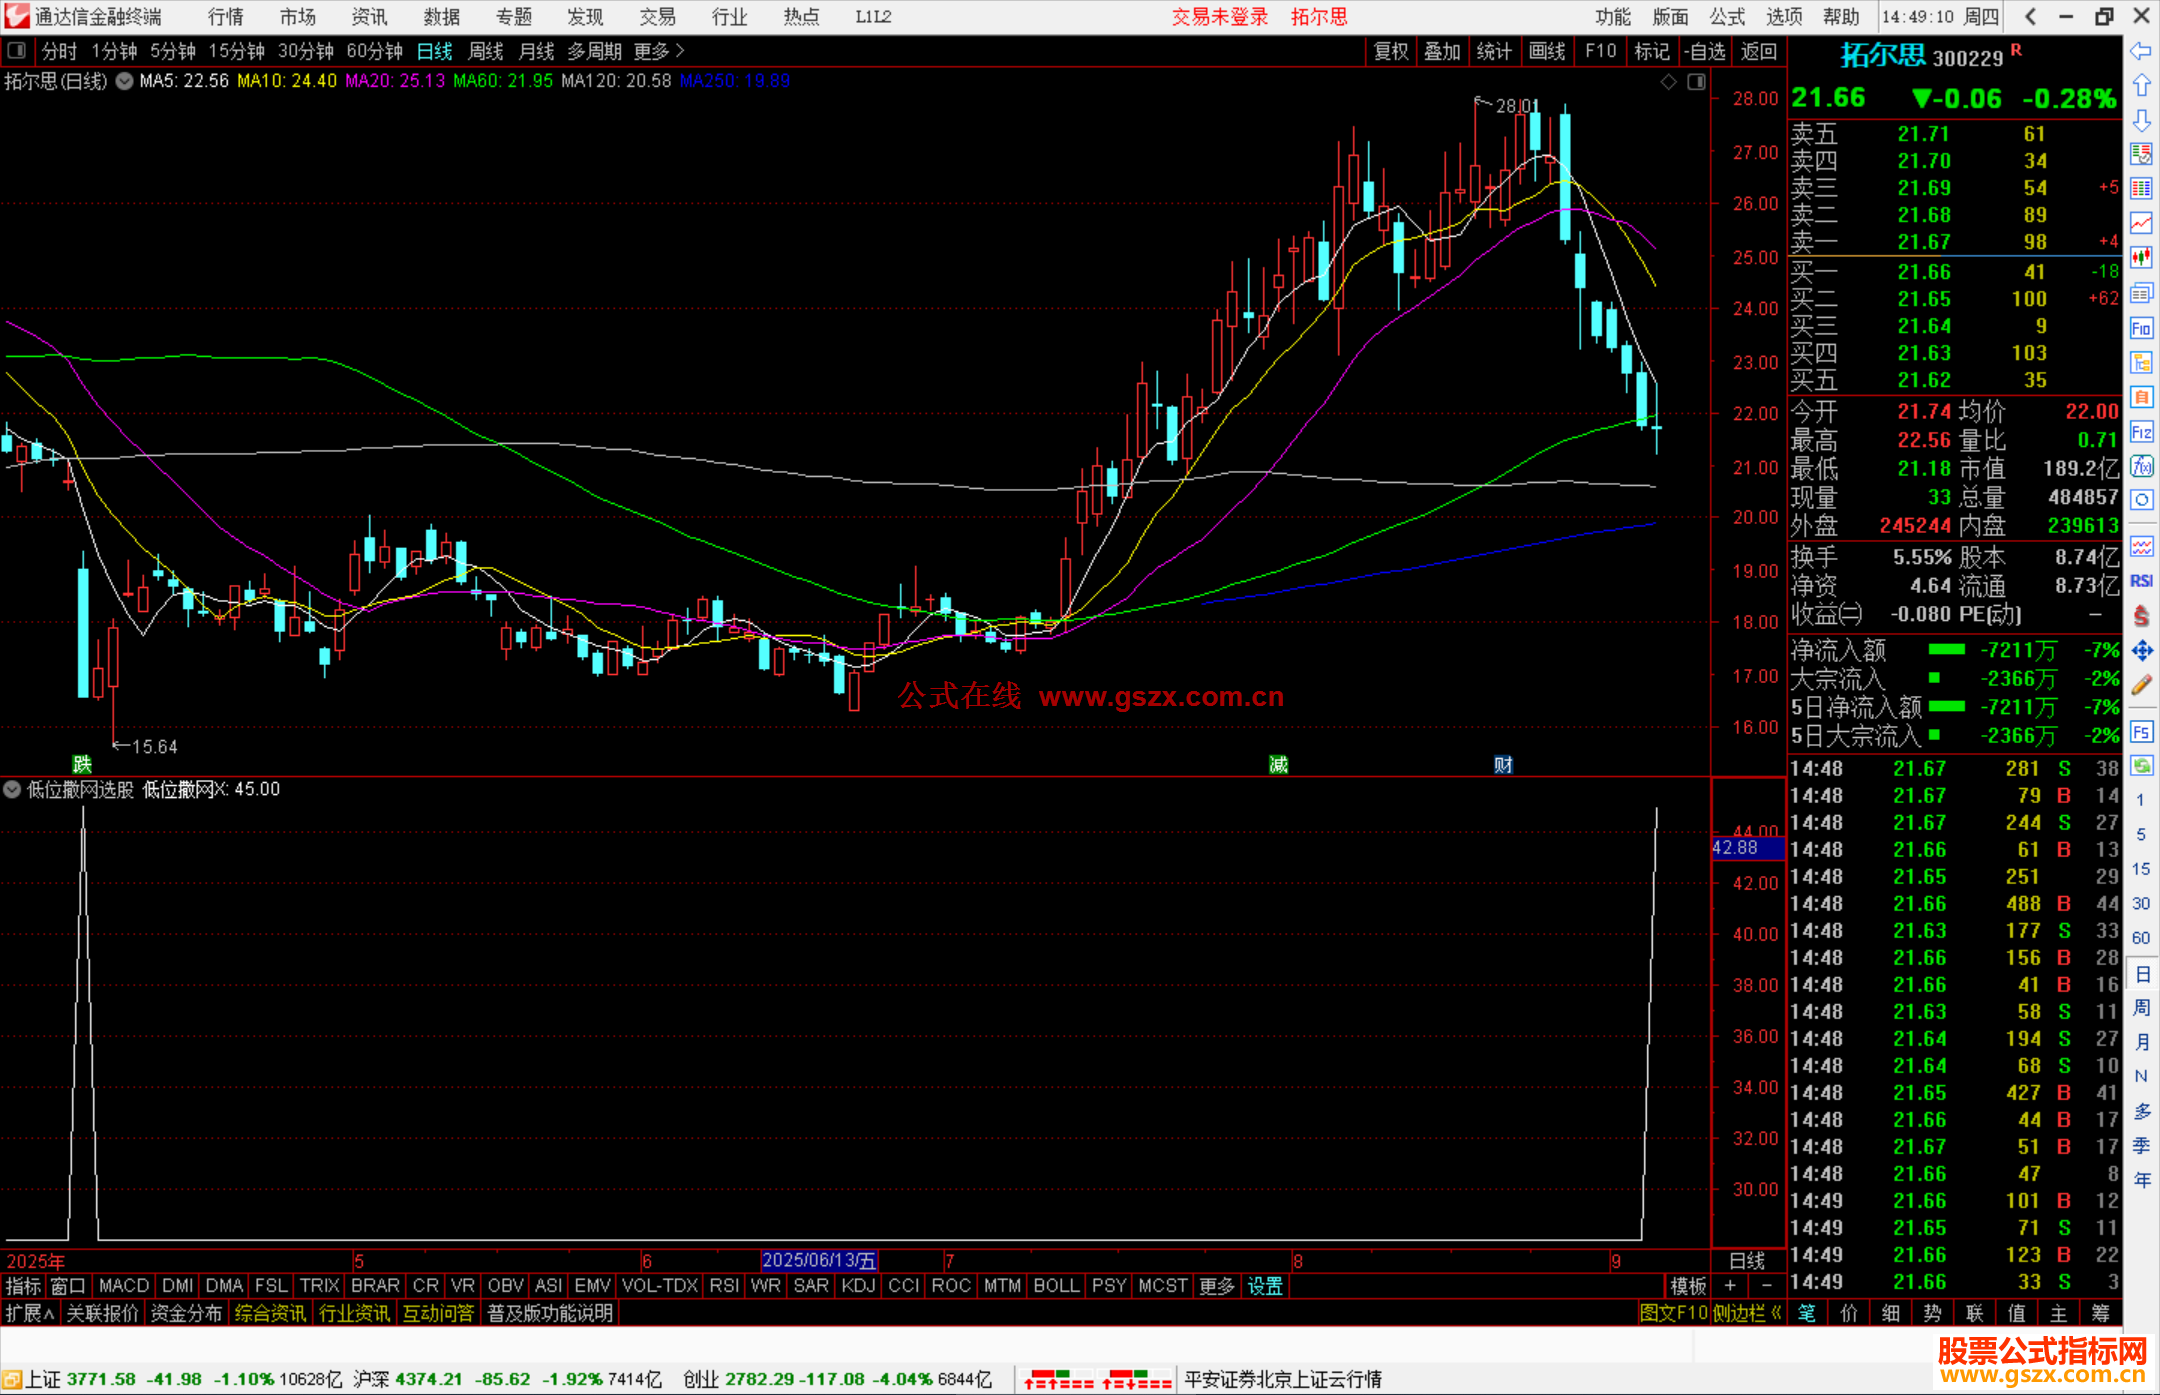Click the green refresh sidebar icon

(2141, 766)
